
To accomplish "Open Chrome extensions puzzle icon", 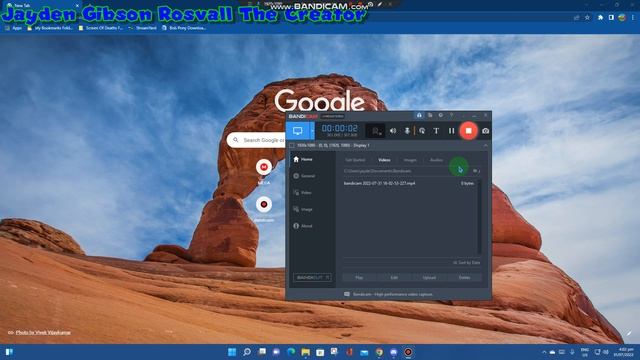I will point(600,18).
